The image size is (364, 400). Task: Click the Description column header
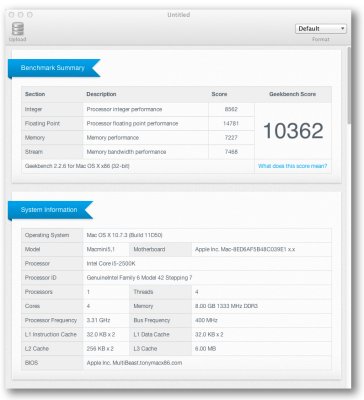pyautogui.click(x=101, y=94)
